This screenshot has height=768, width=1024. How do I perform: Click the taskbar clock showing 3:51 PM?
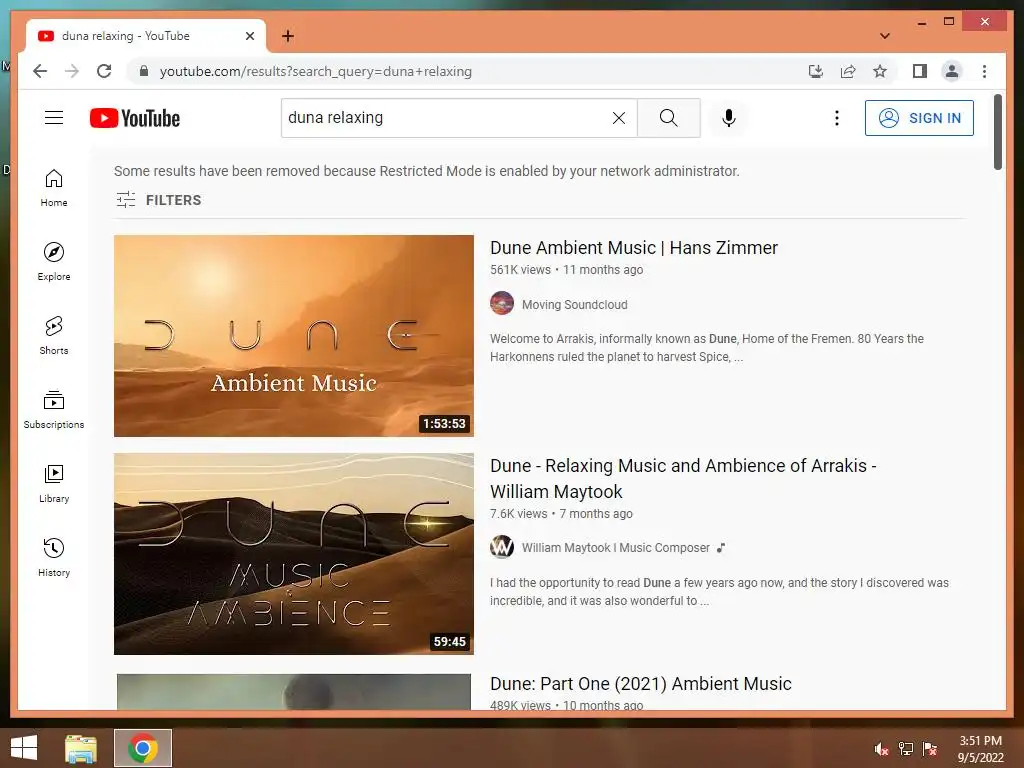click(x=980, y=749)
